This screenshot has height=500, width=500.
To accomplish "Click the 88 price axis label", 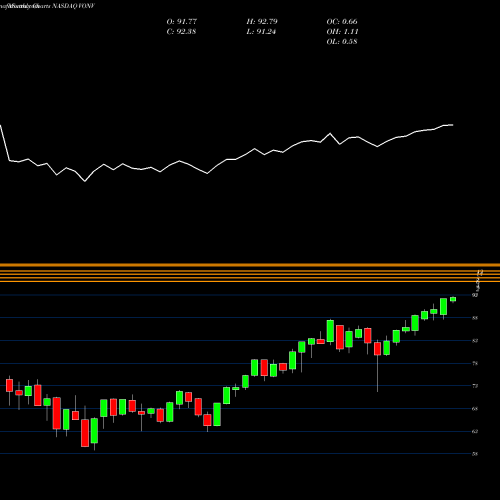I will (x=475, y=318).
